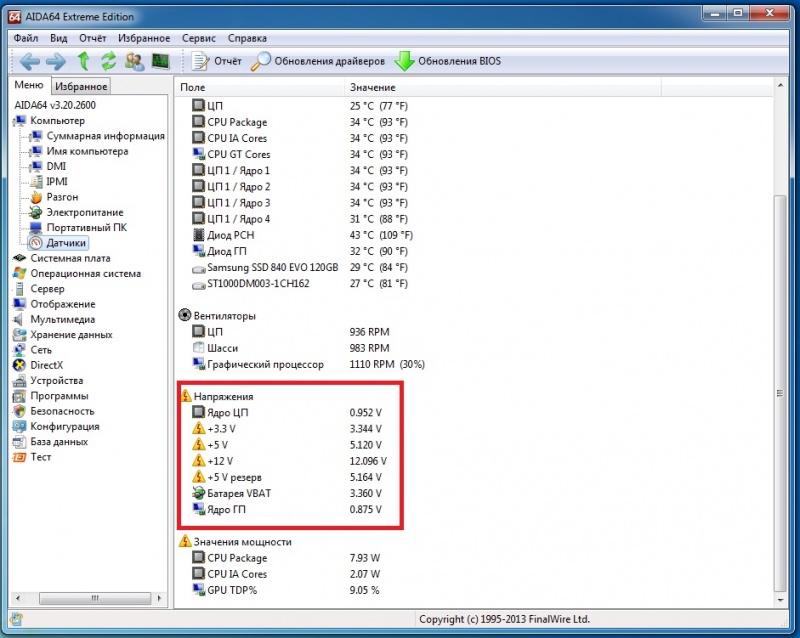Click Обновления драйверов in the toolbar

(x=318, y=61)
